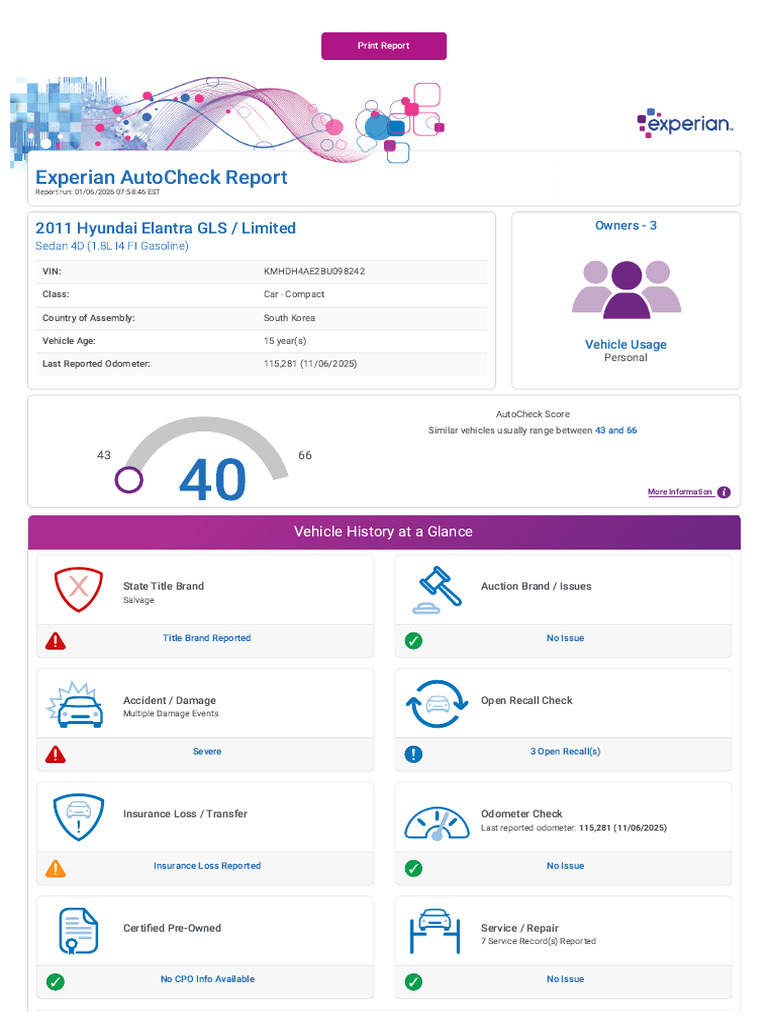This screenshot has width=768, height=1024.
Task: Open the No Issue link under Auction Brand
Action: coord(566,638)
